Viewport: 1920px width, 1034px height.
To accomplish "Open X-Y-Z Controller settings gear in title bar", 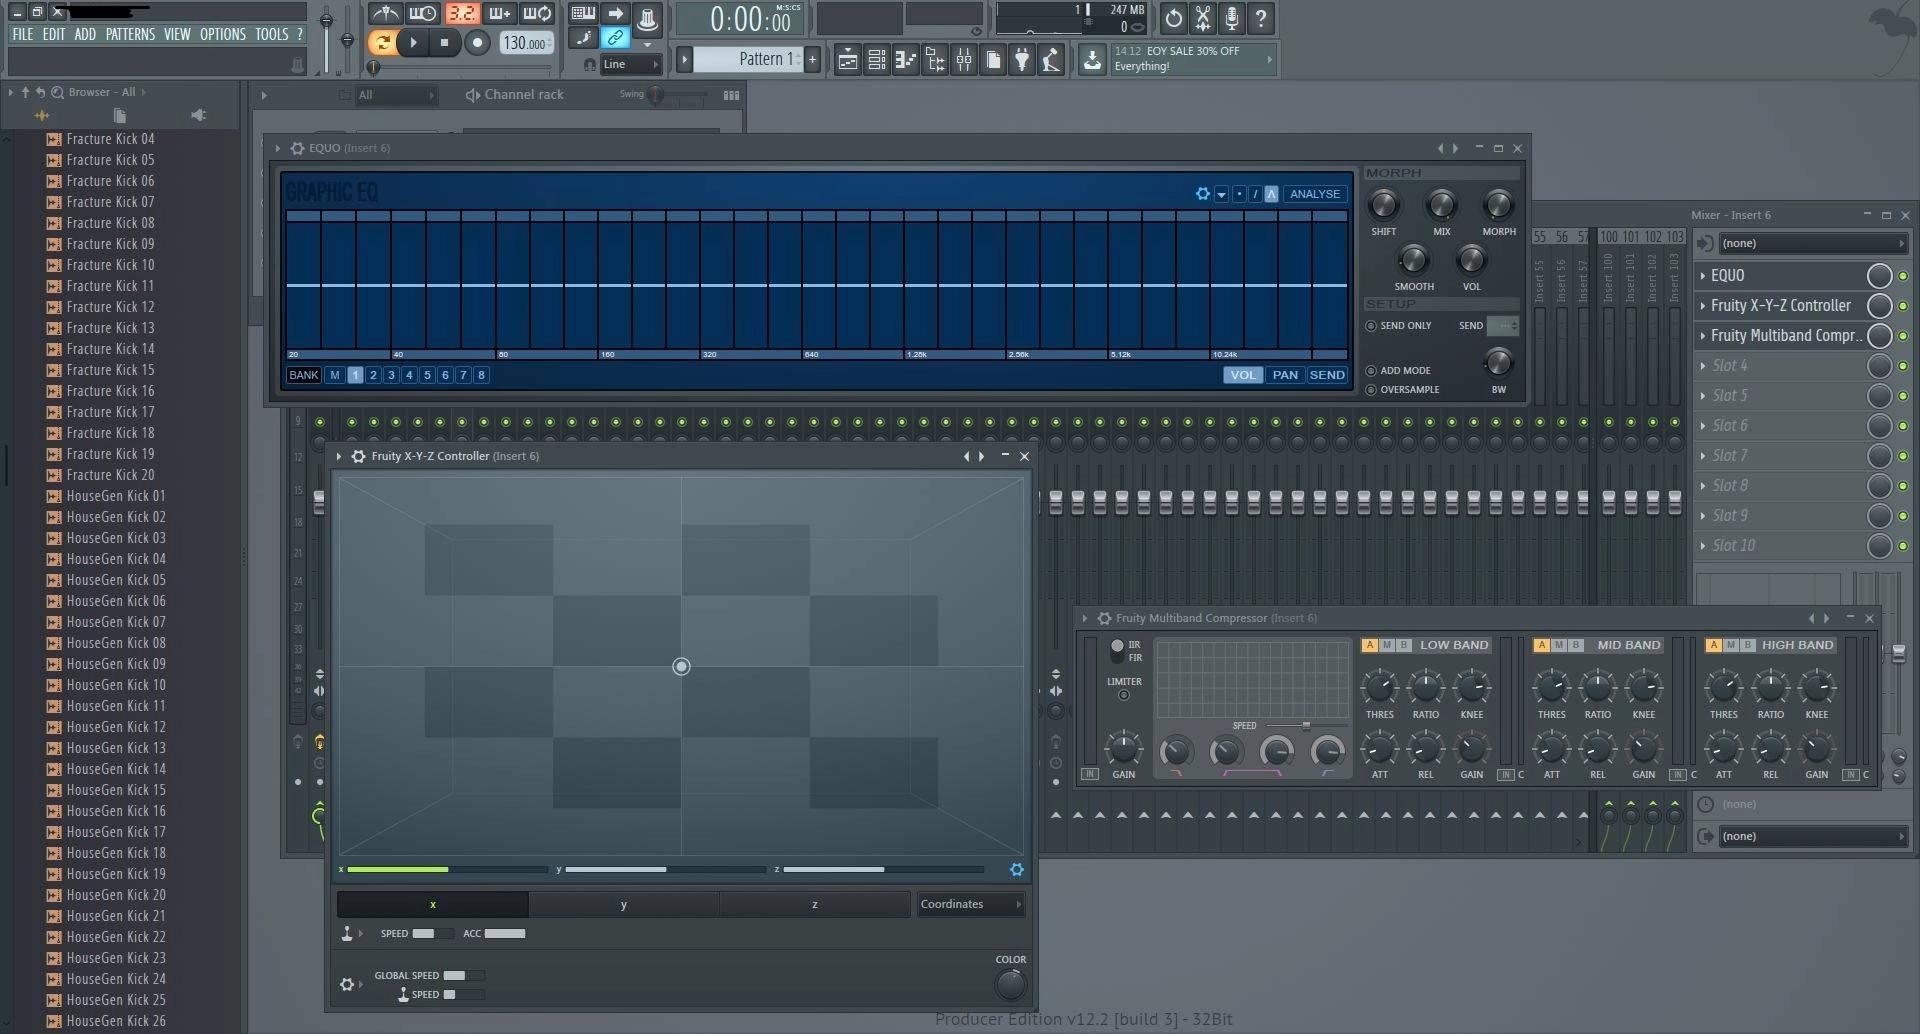I will (x=358, y=456).
